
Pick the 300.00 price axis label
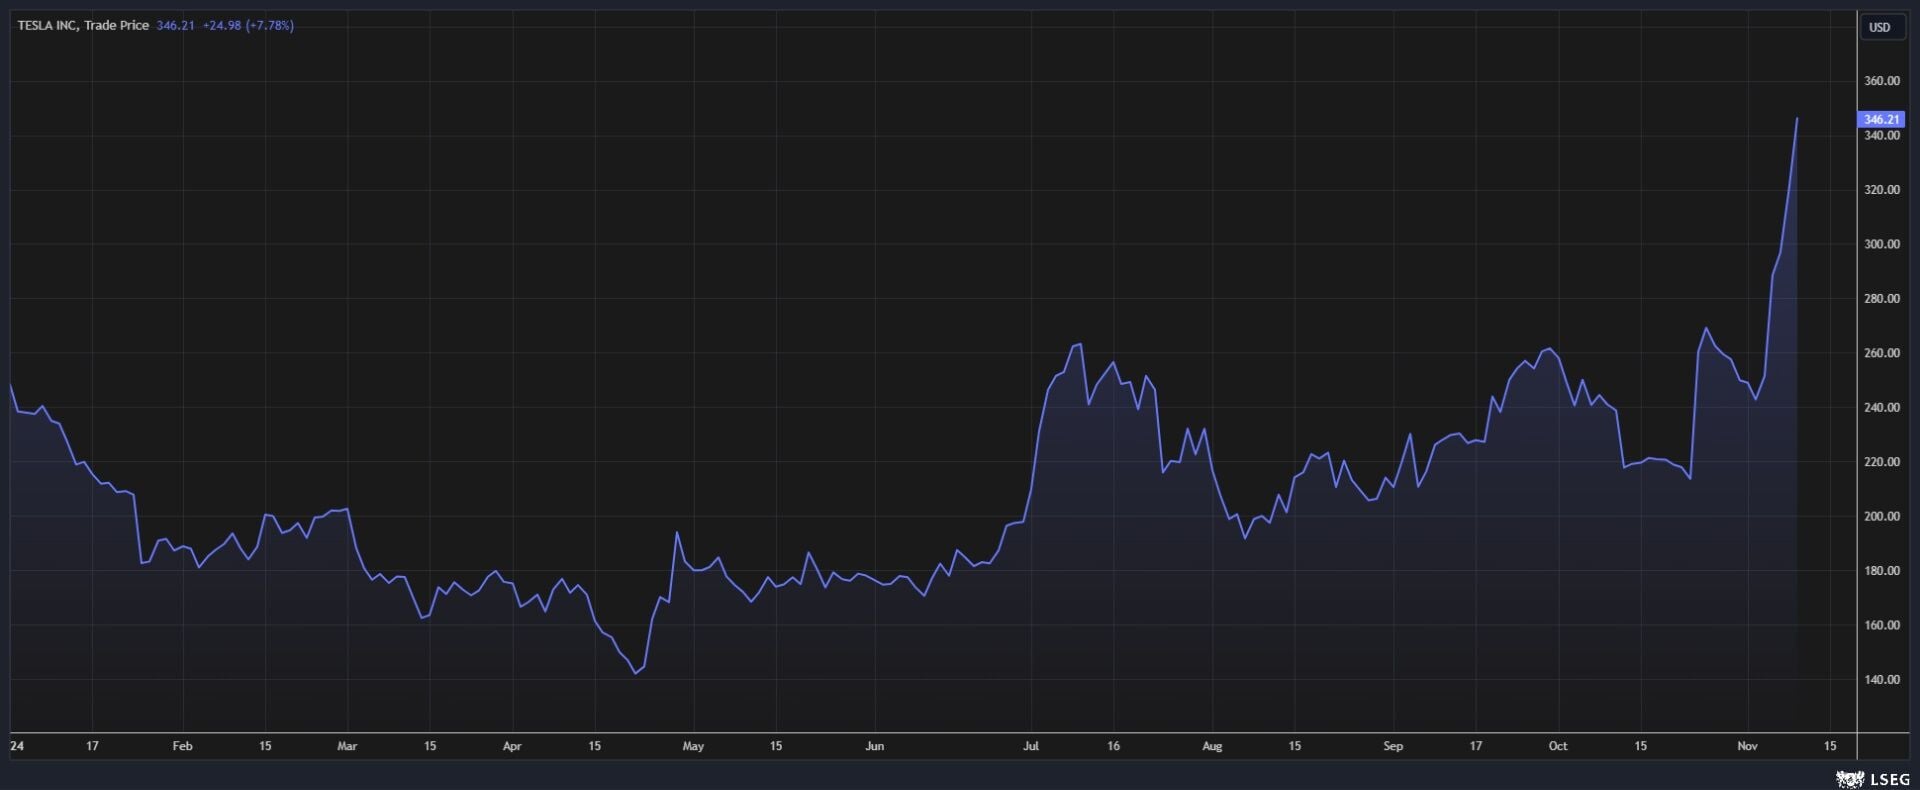tap(1882, 244)
